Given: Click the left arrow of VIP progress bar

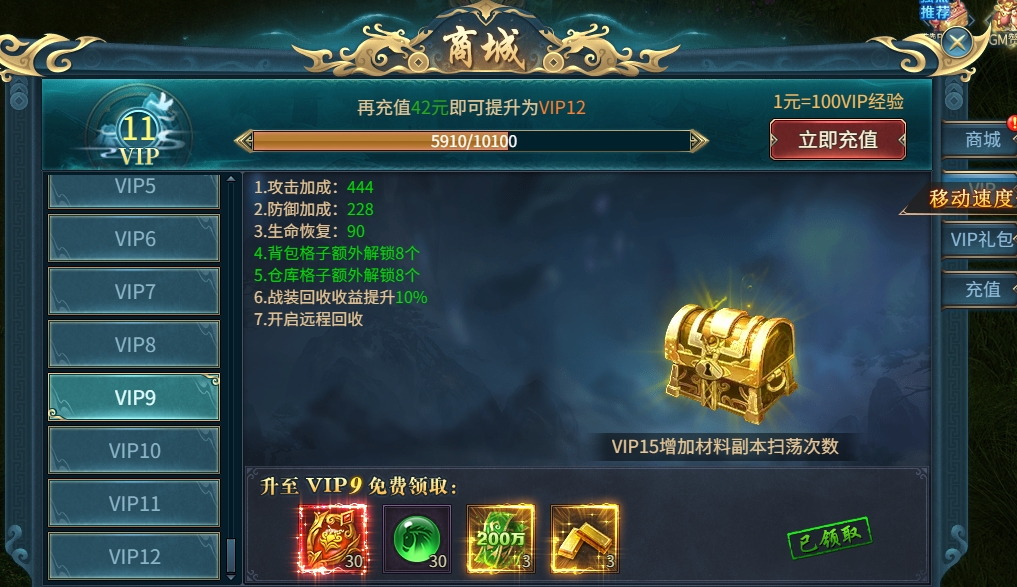Looking at the screenshot, I should 244,141.
